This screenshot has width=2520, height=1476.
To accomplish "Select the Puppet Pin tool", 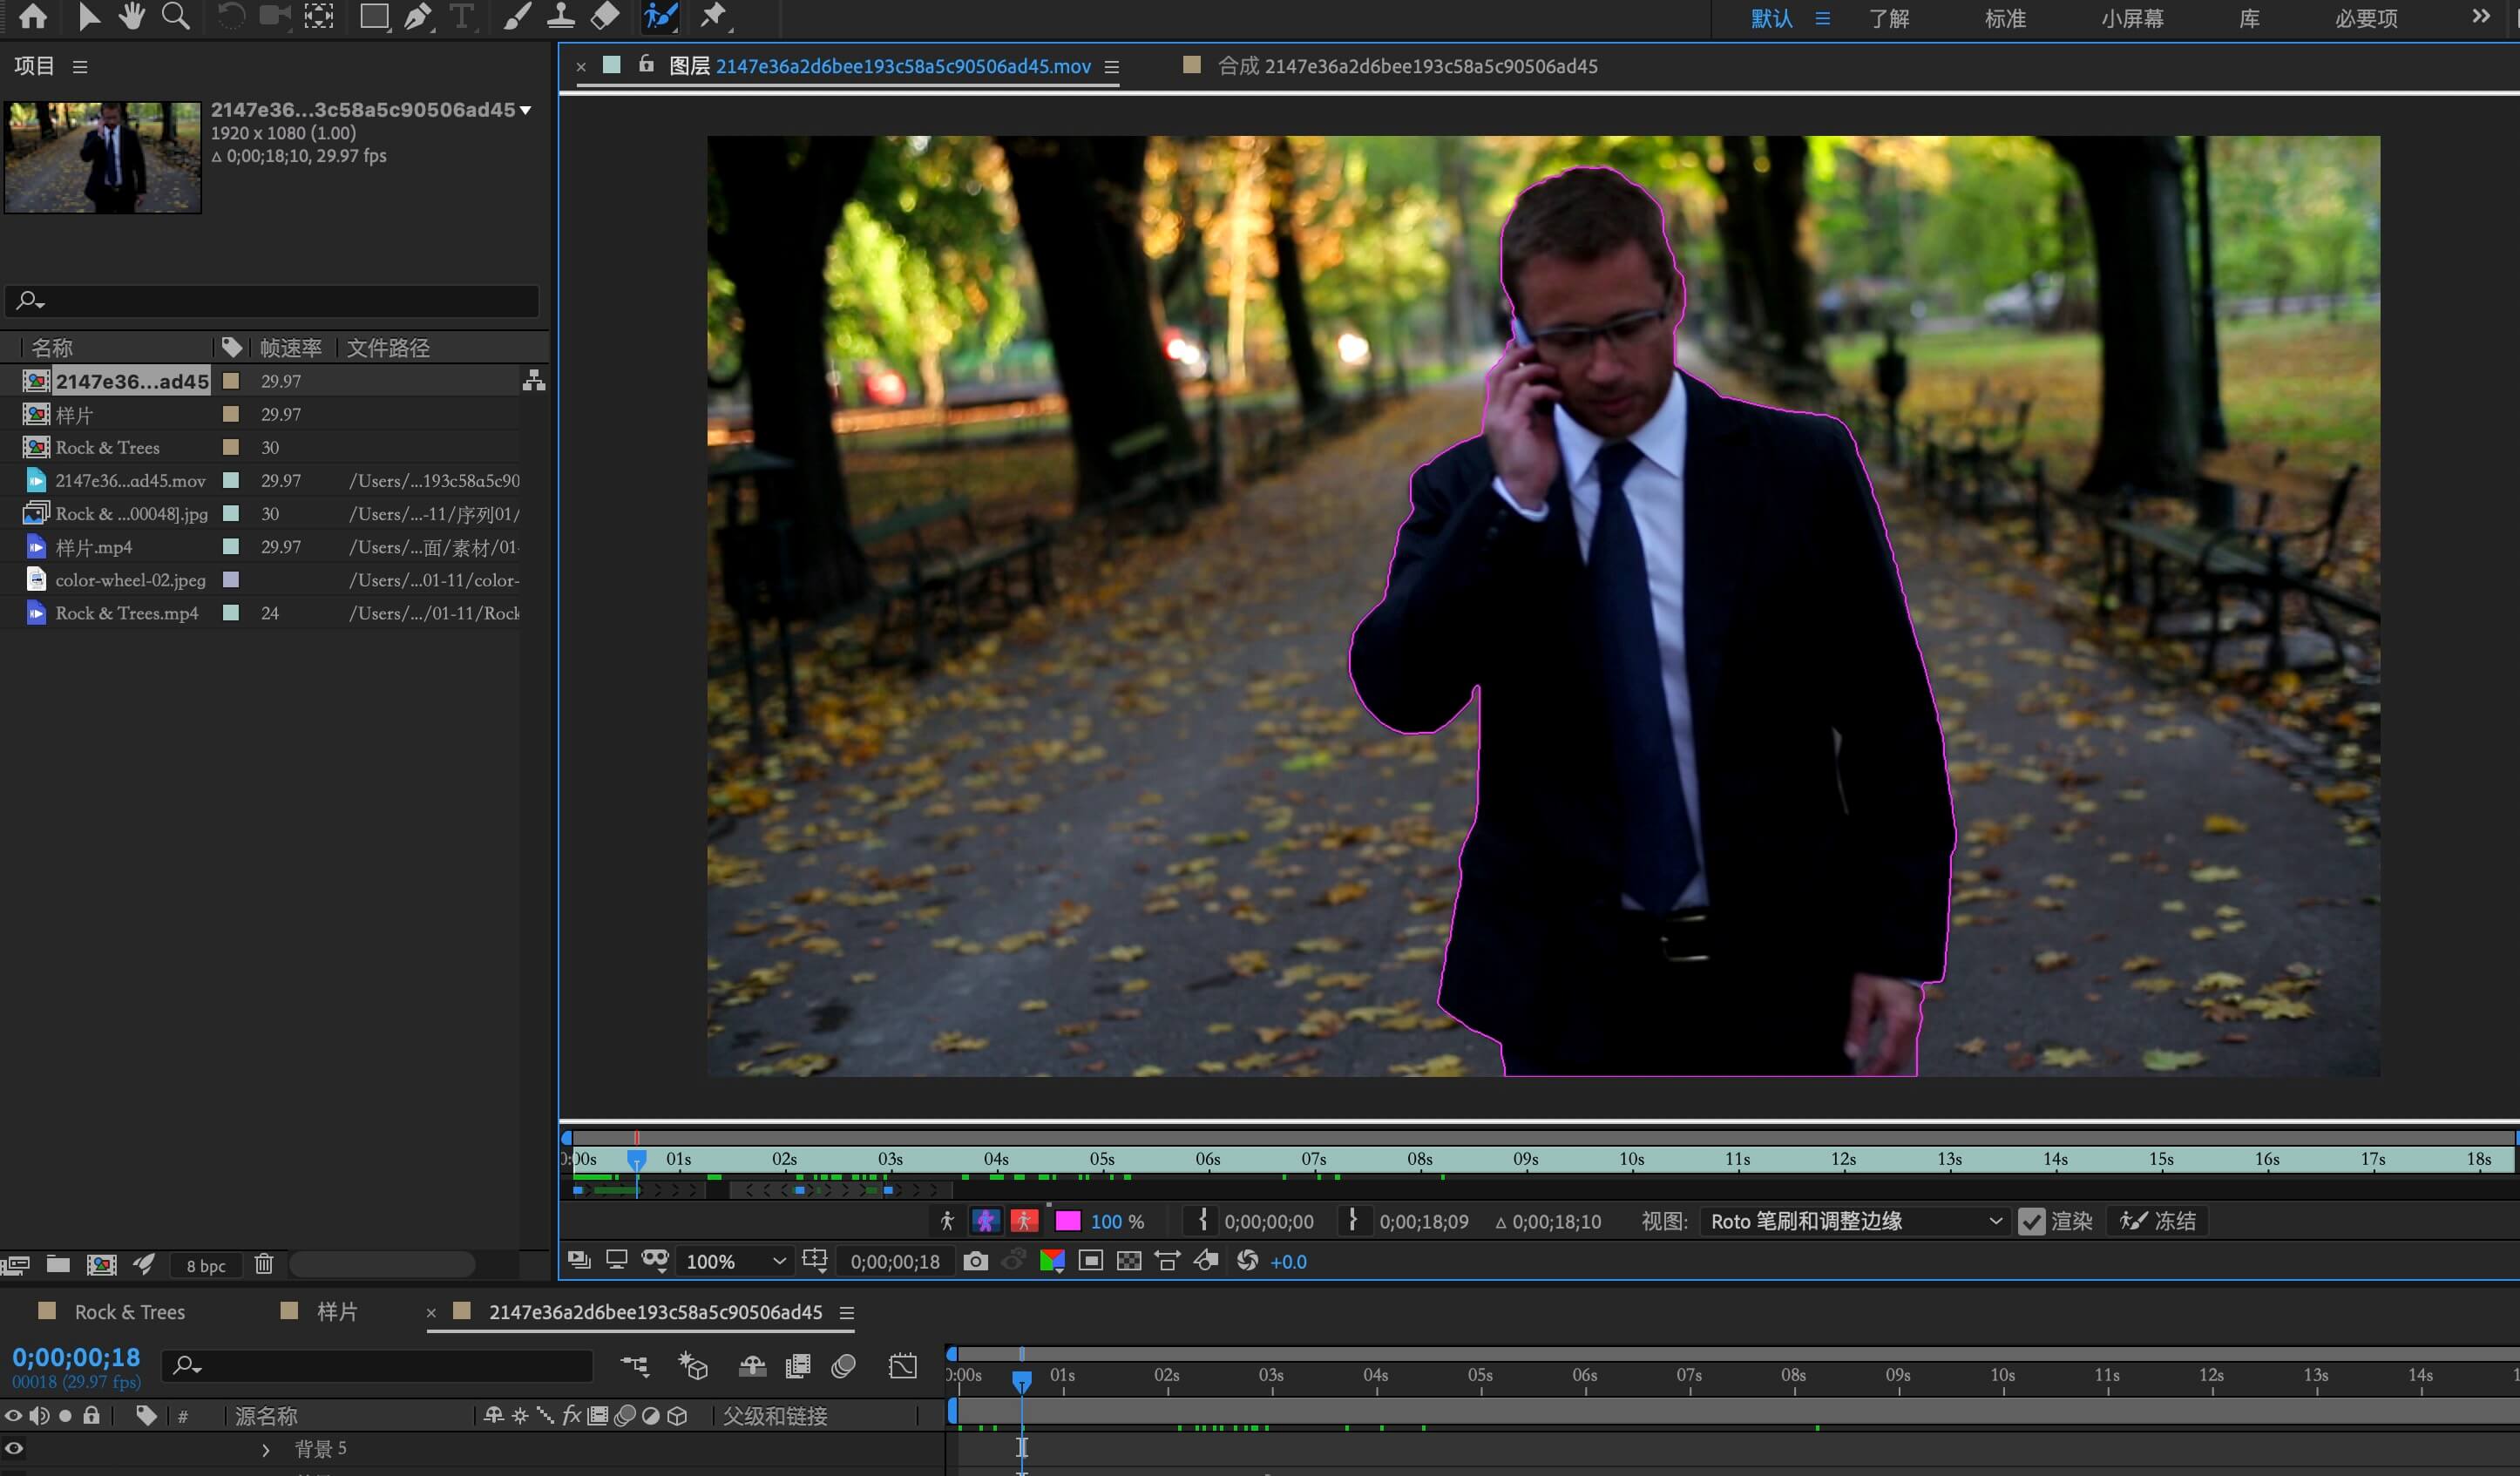I will click(x=713, y=16).
